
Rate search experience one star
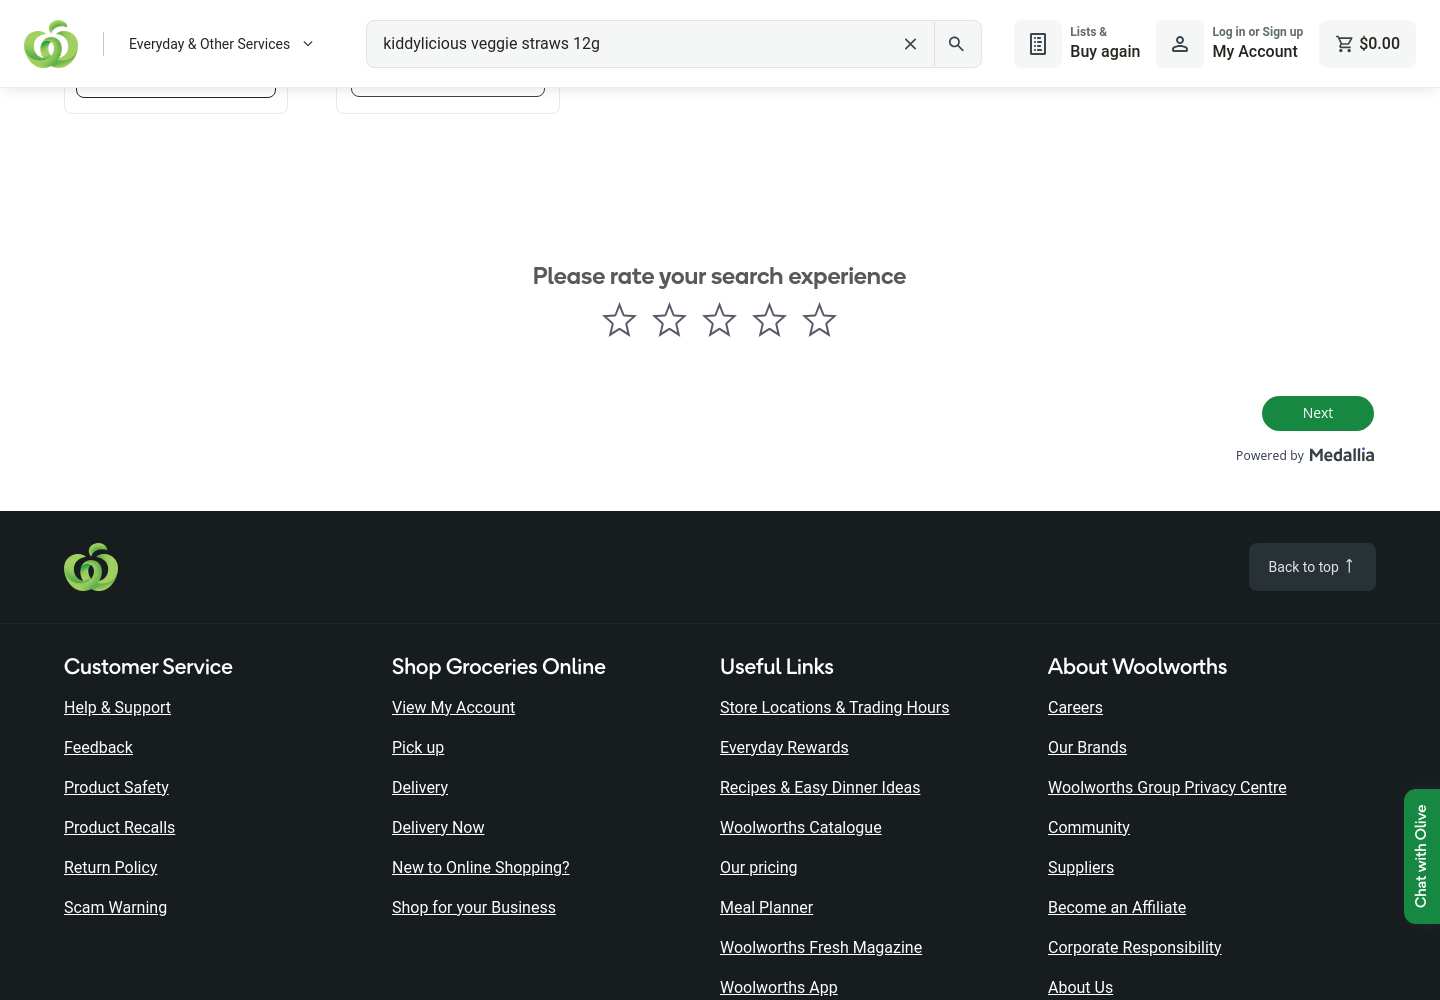tap(619, 320)
